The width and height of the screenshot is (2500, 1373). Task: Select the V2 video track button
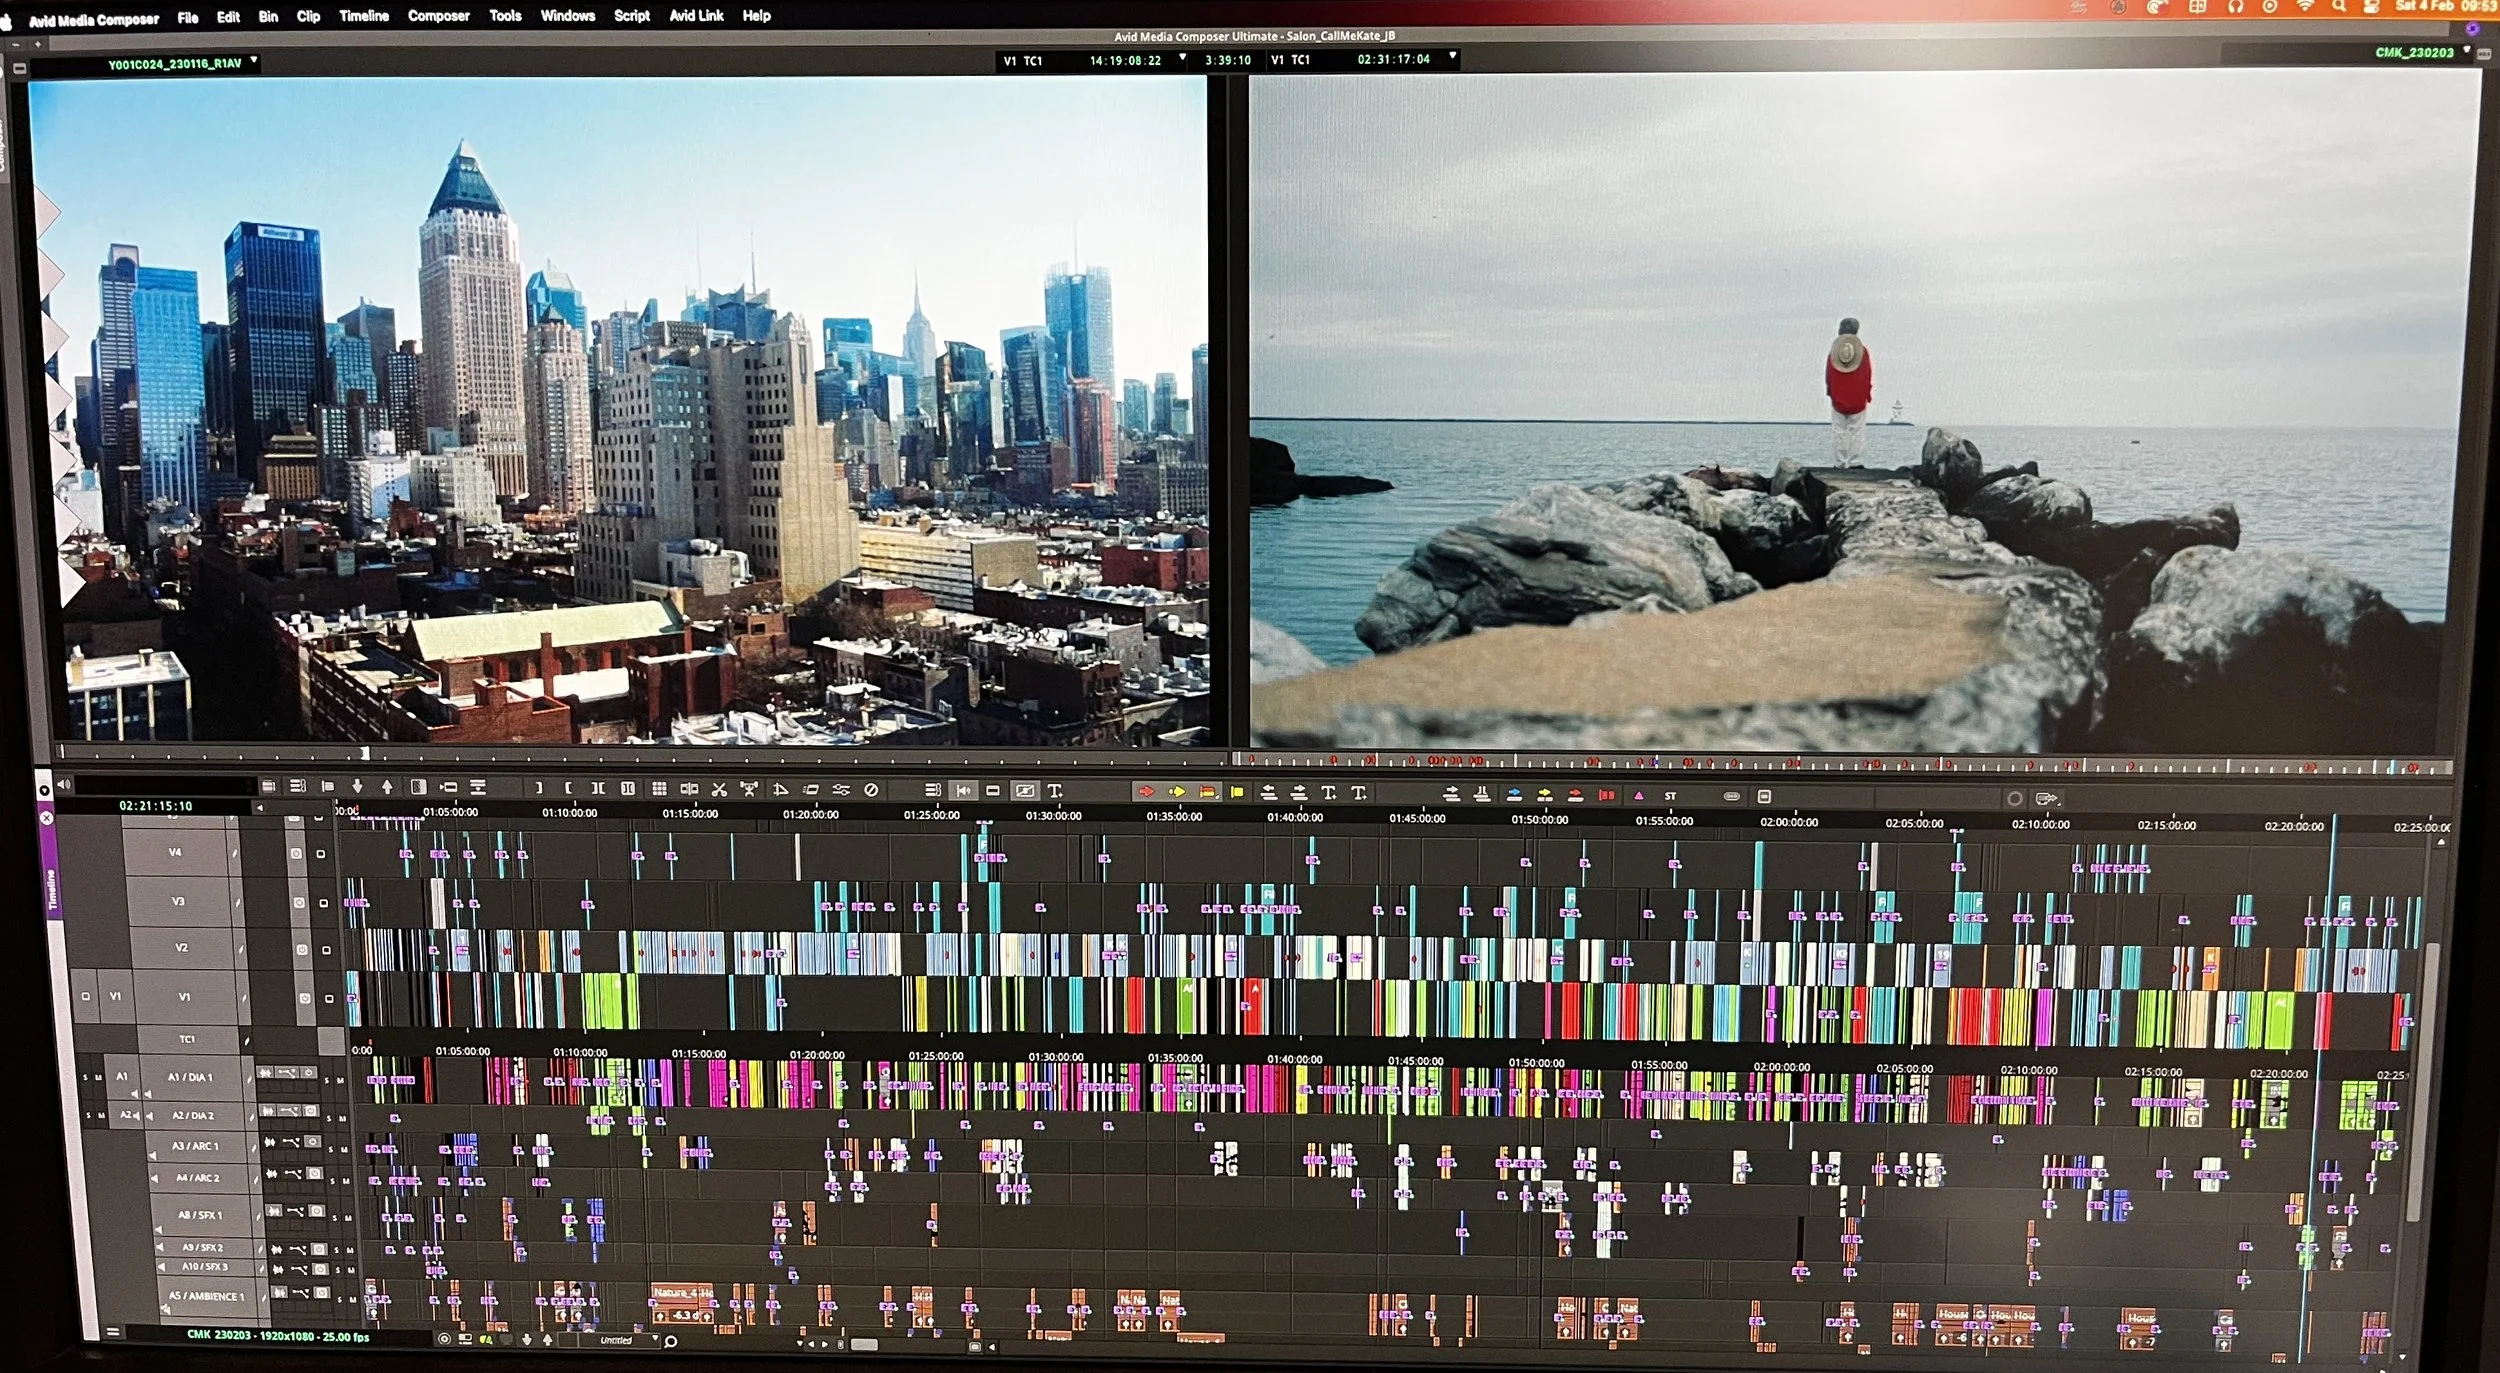(181, 947)
